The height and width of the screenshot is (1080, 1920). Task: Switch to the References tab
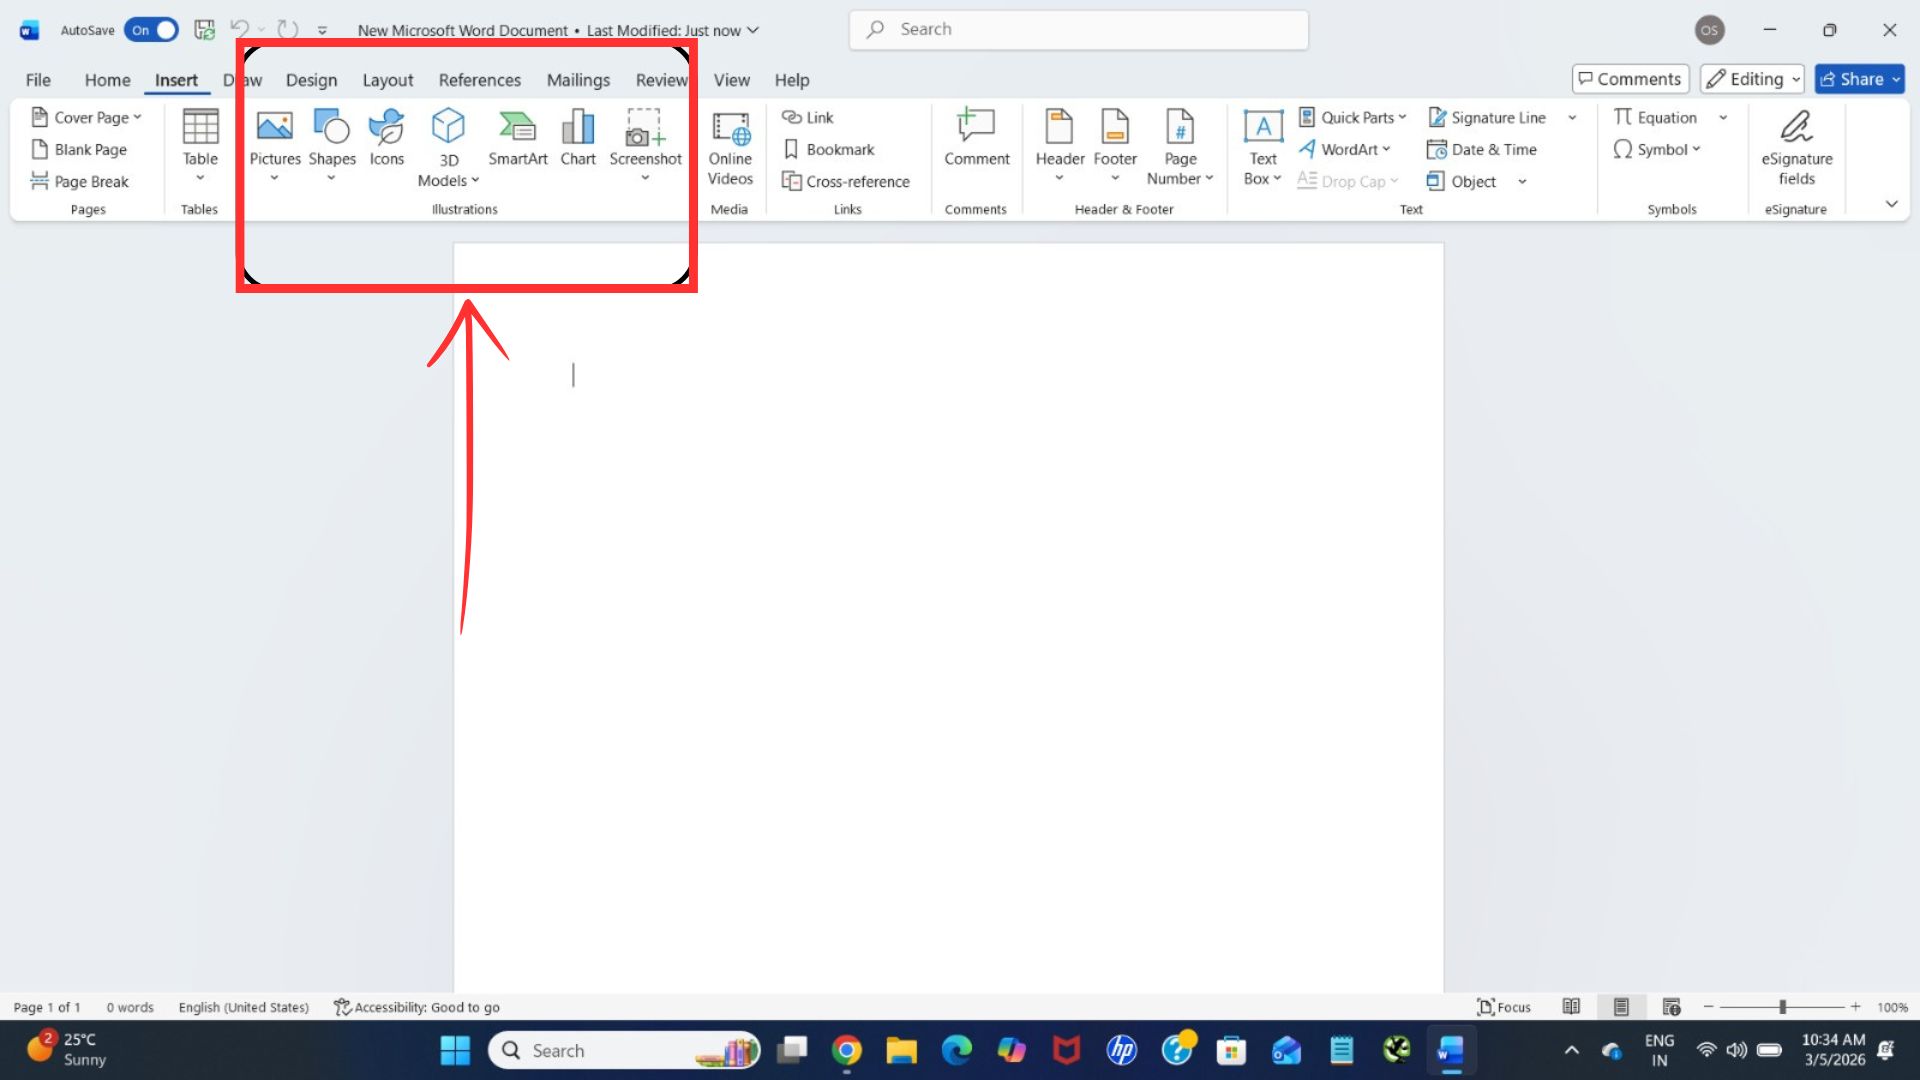tap(479, 80)
